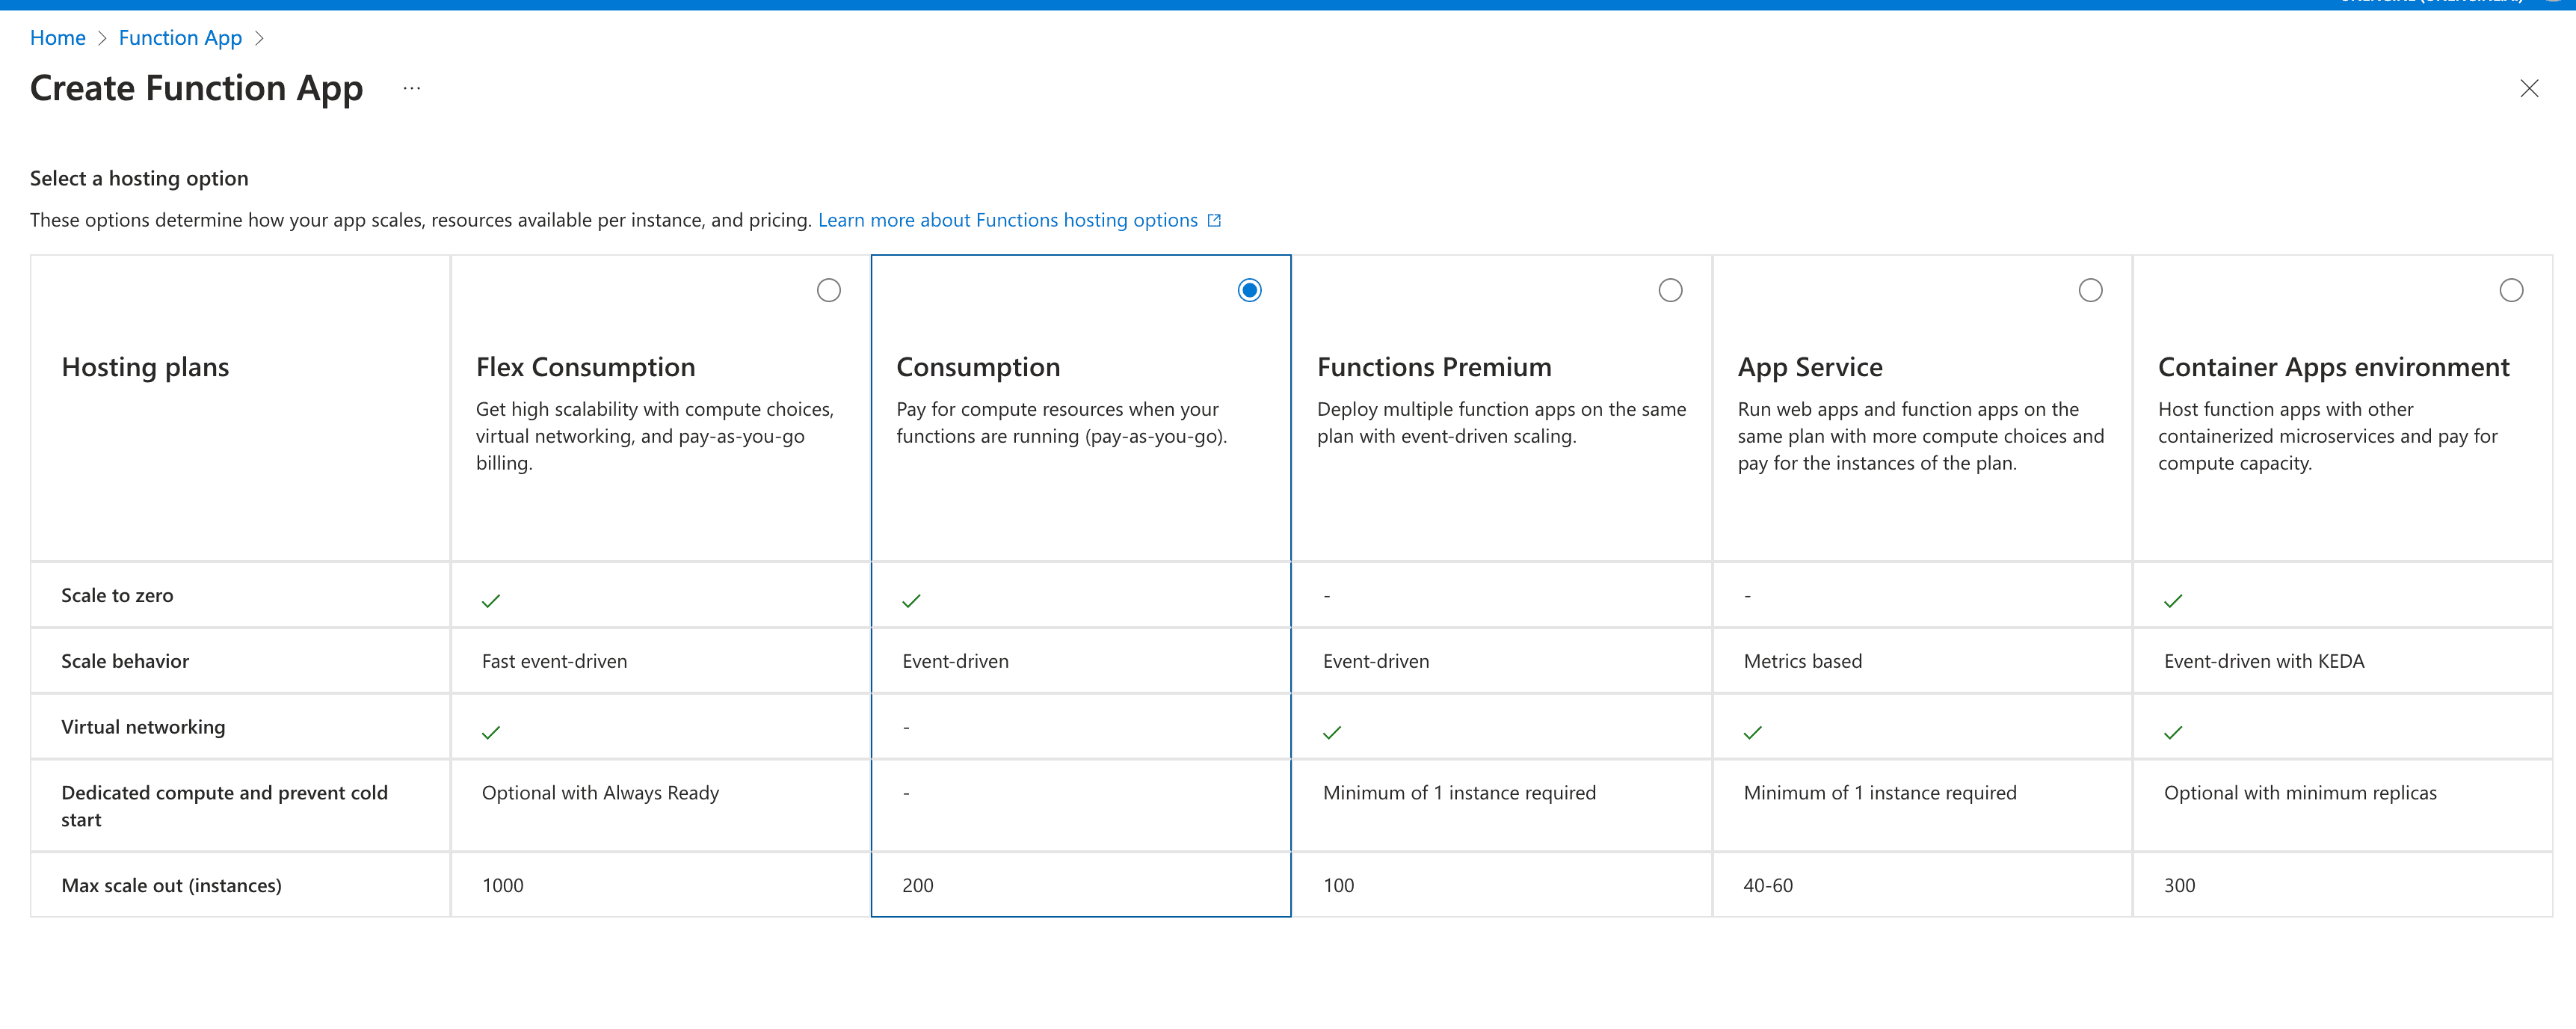Open Learn more about Functions hosting options
The width and height of the screenshot is (2576, 1029).
coord(1007,220)
